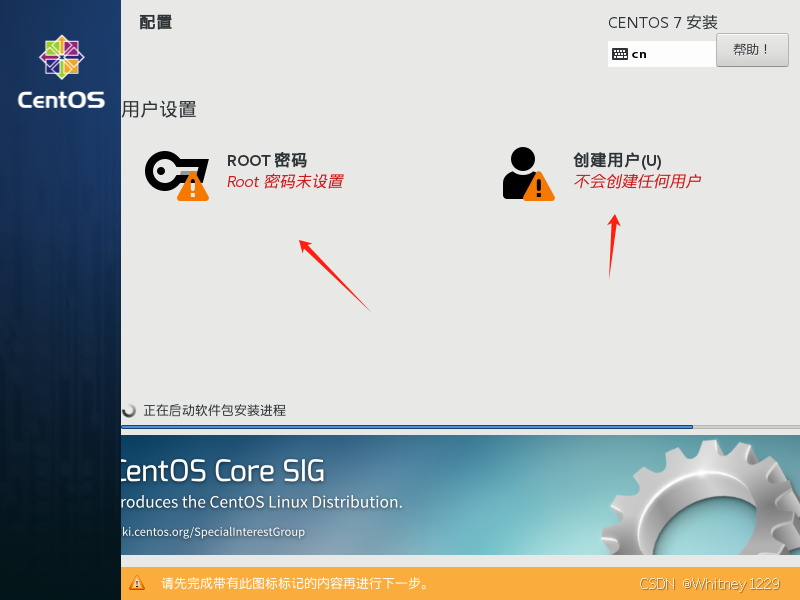Click the 正在启动软件包安装进程 status text

[215, 410]
